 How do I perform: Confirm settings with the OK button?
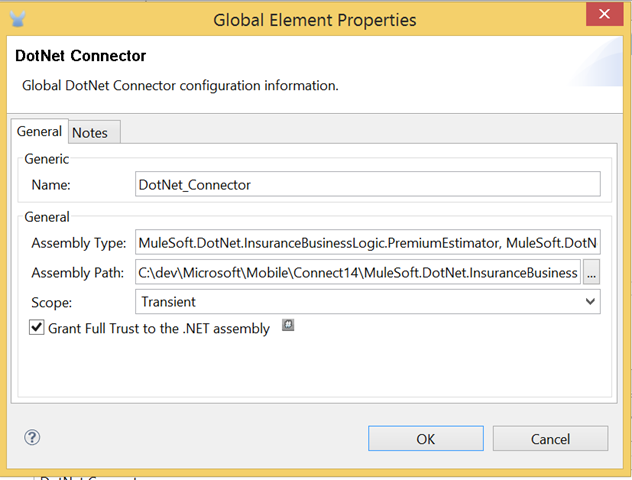pyautogui.click(x=425, y=438)
